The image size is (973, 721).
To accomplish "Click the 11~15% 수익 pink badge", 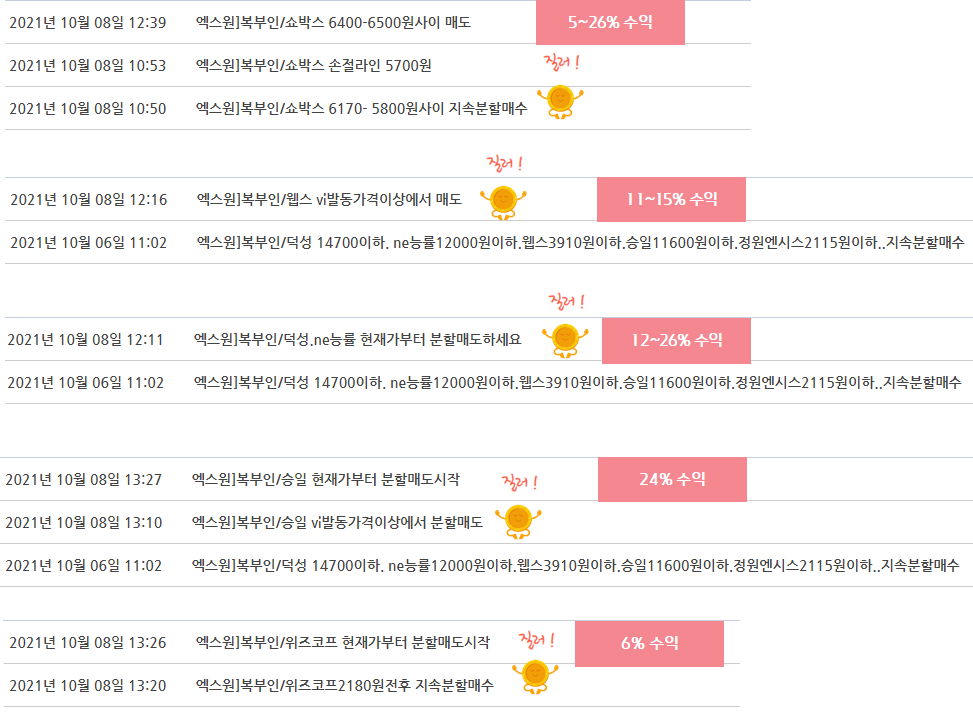I will point(671,199).
